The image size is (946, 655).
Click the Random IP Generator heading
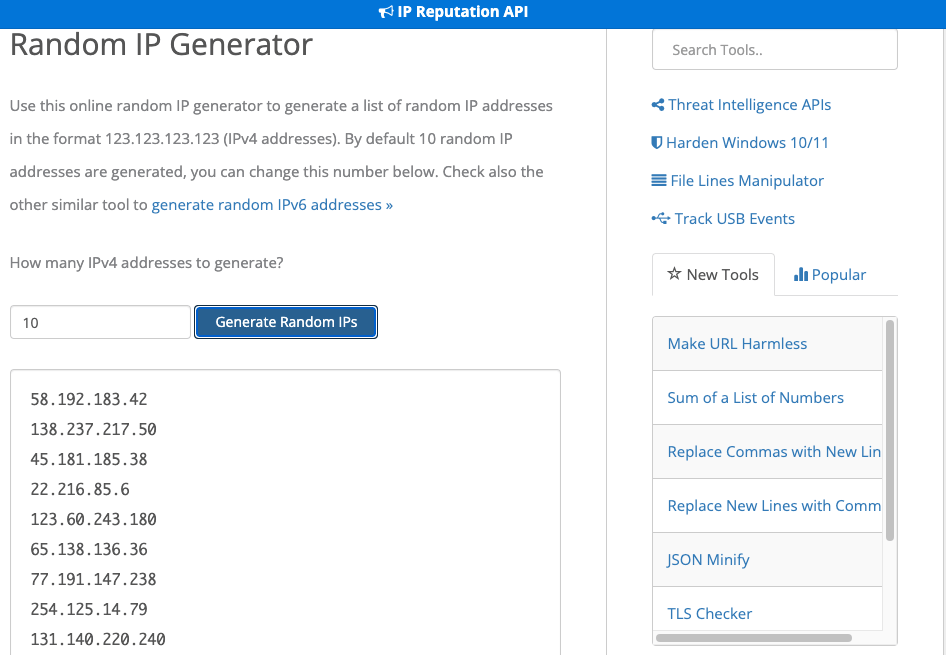pyautogui.click(x=161, y=44)
